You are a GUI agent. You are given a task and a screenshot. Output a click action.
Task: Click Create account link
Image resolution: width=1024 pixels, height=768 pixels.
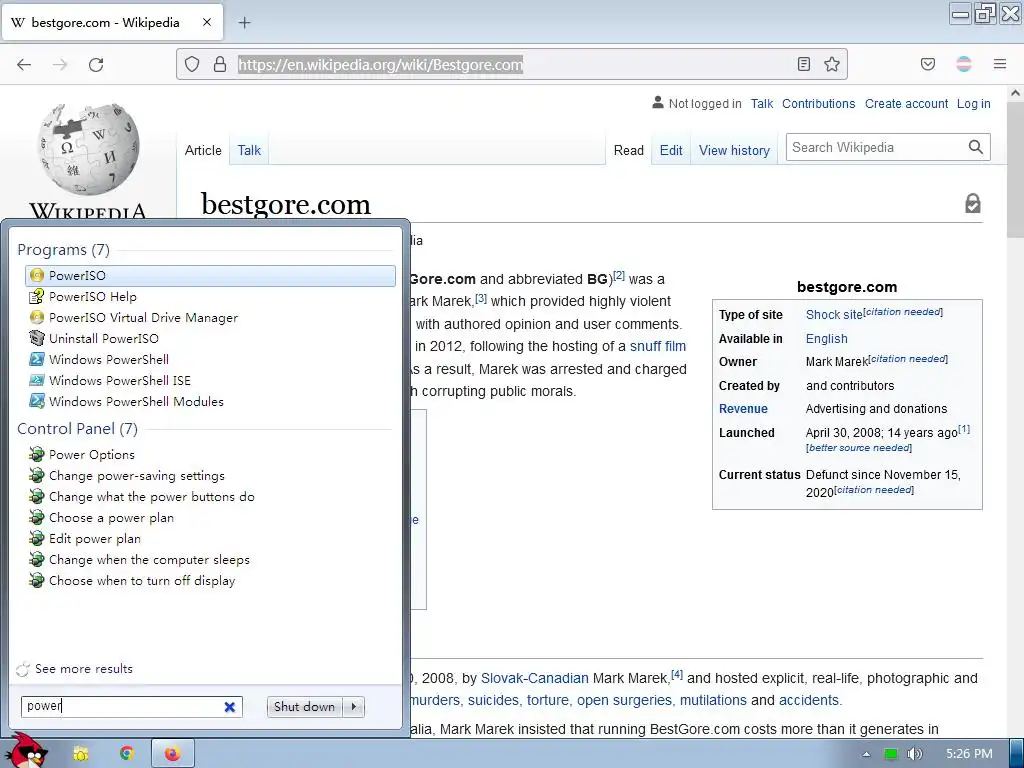click(906, 103)
